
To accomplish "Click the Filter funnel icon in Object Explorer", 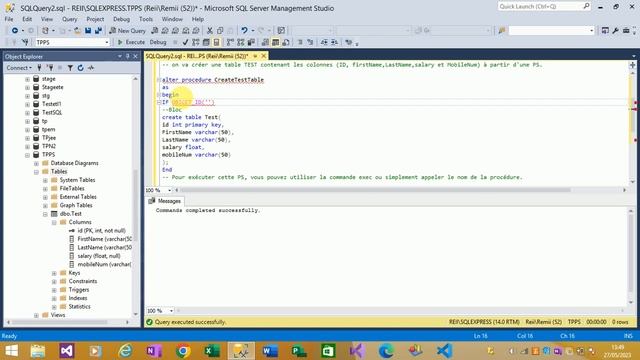I will [70, 68].
